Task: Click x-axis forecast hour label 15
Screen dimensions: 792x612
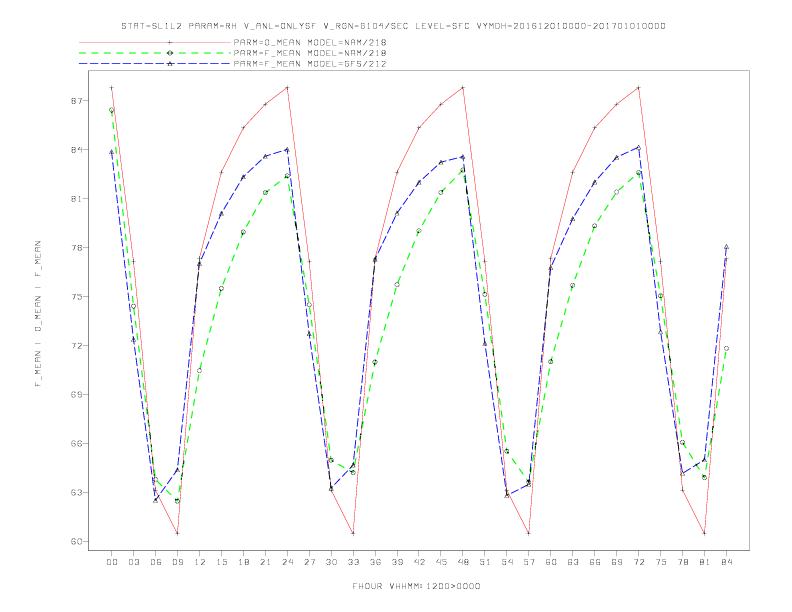Action: click(221, 562)
